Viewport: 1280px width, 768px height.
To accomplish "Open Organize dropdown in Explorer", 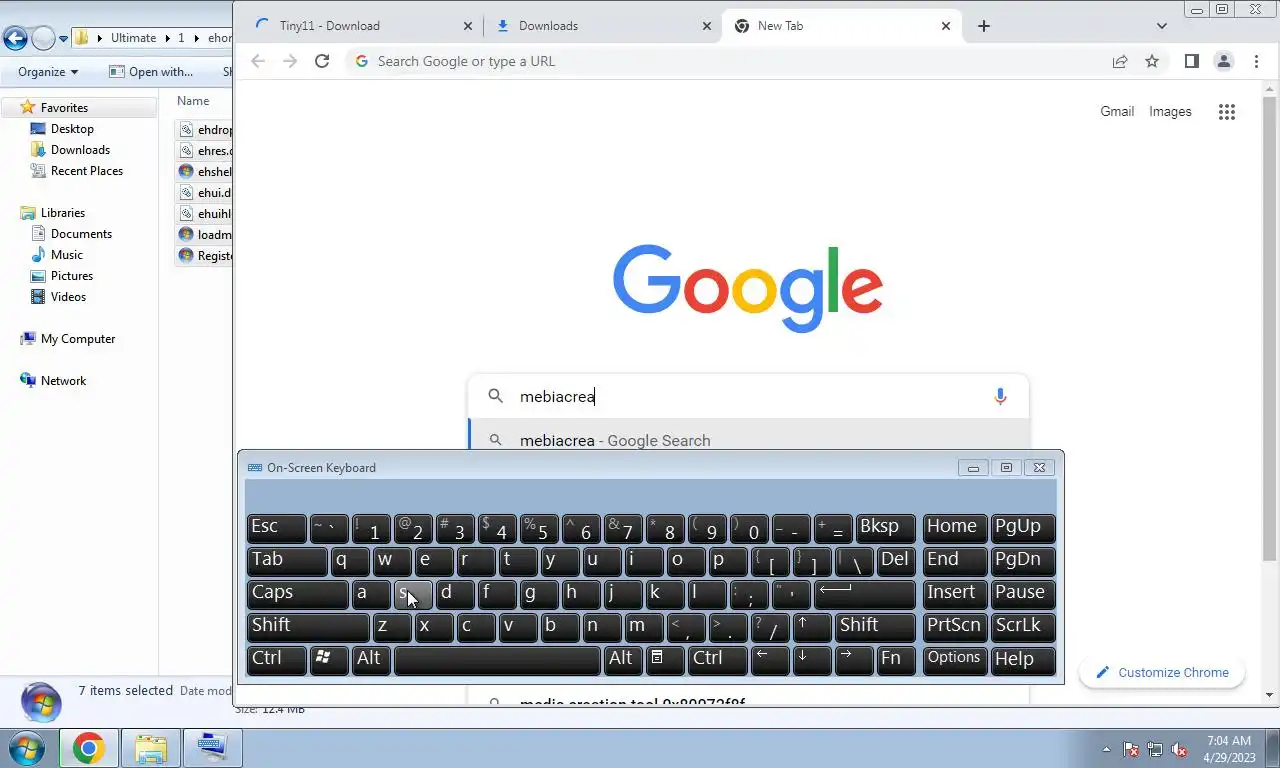I will (x=48, y=72).
